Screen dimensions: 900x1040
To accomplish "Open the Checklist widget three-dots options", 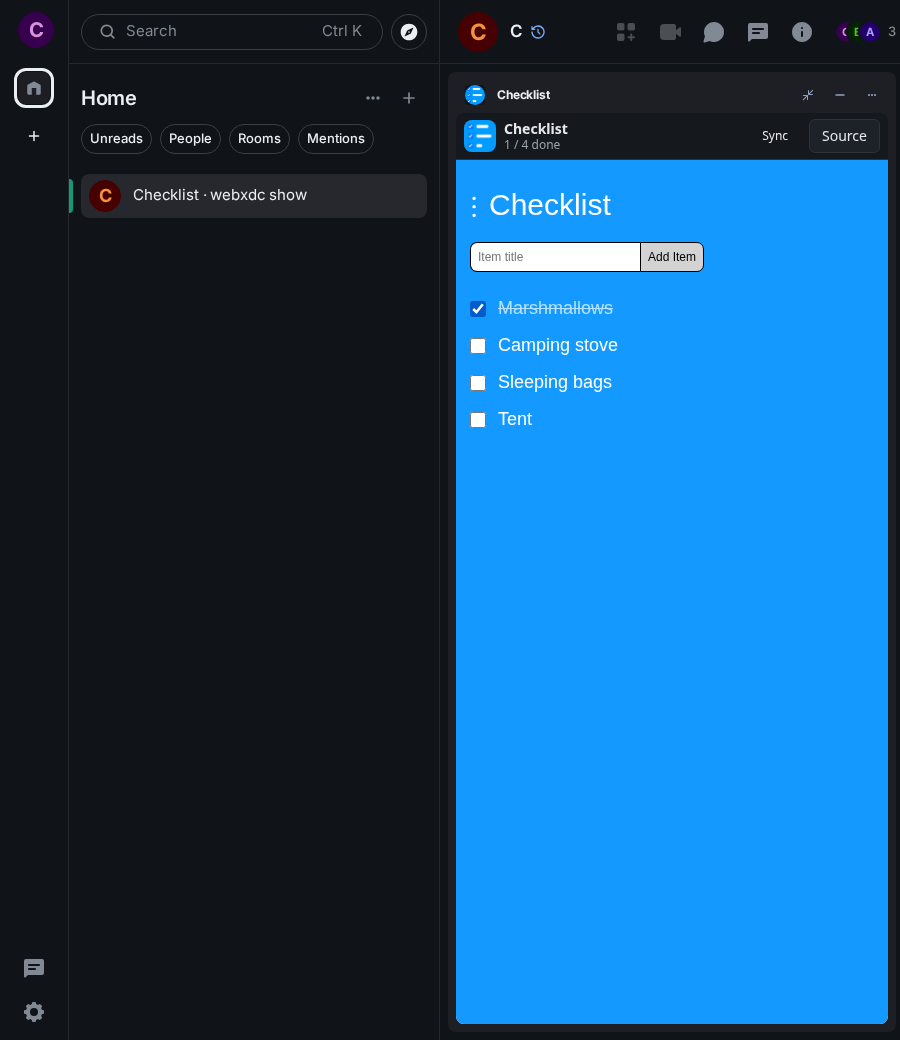I will click(x=871, y=95).
